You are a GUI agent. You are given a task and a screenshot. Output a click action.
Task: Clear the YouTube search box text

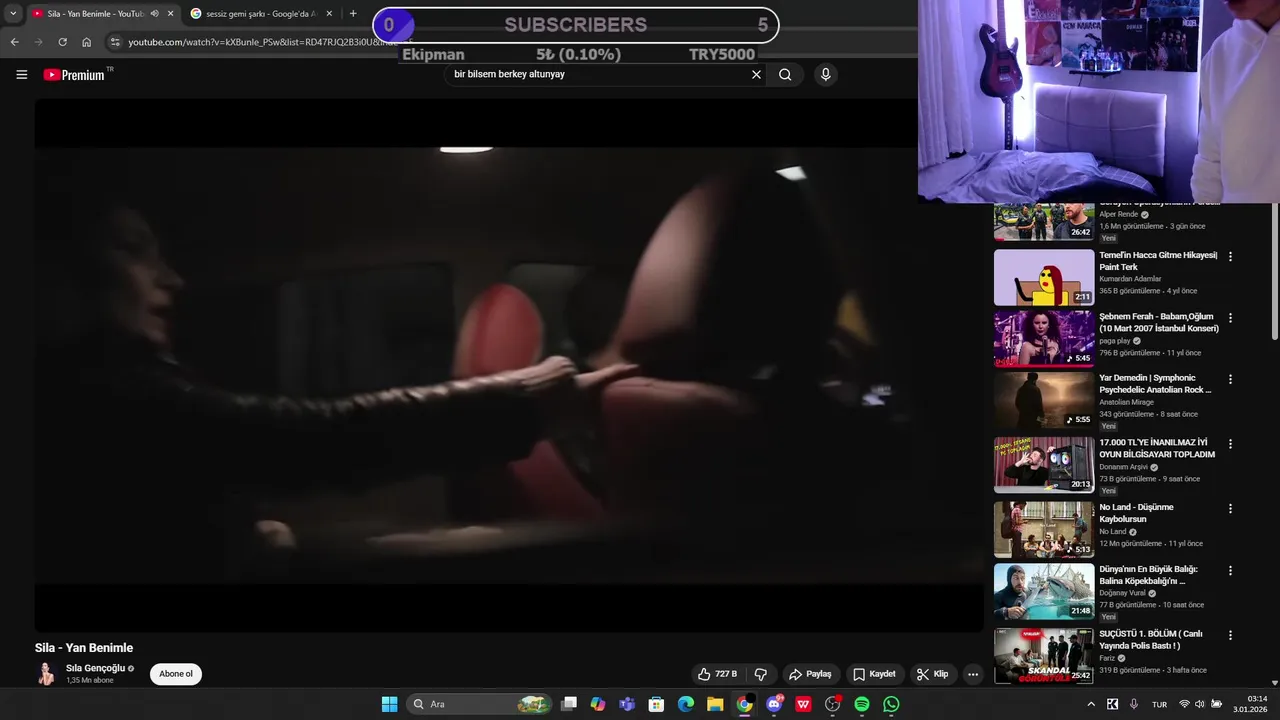click(756, 74)
